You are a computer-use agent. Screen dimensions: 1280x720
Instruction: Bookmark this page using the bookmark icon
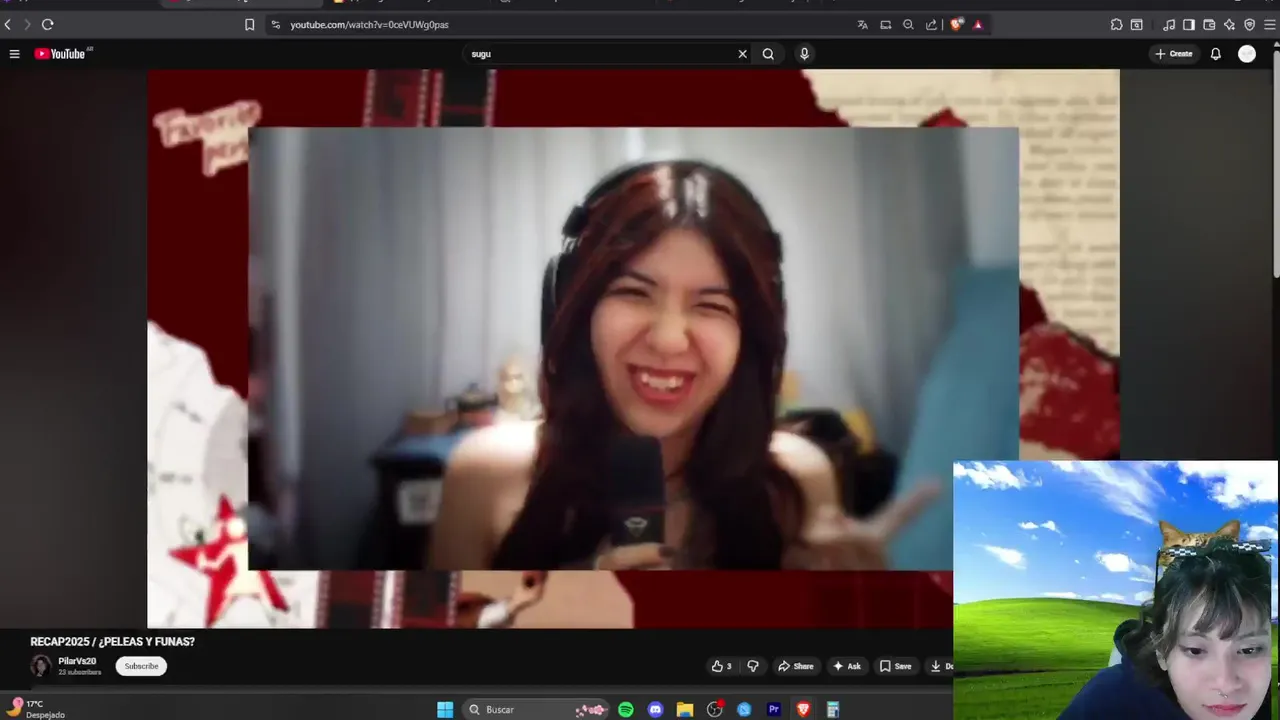pyautogui.click(x=250, y=24)
